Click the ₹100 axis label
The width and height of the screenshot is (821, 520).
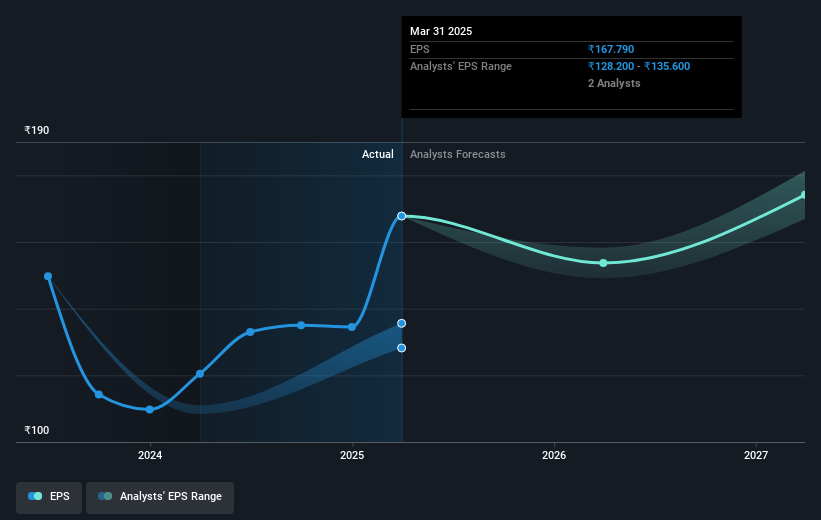(37, 430)
